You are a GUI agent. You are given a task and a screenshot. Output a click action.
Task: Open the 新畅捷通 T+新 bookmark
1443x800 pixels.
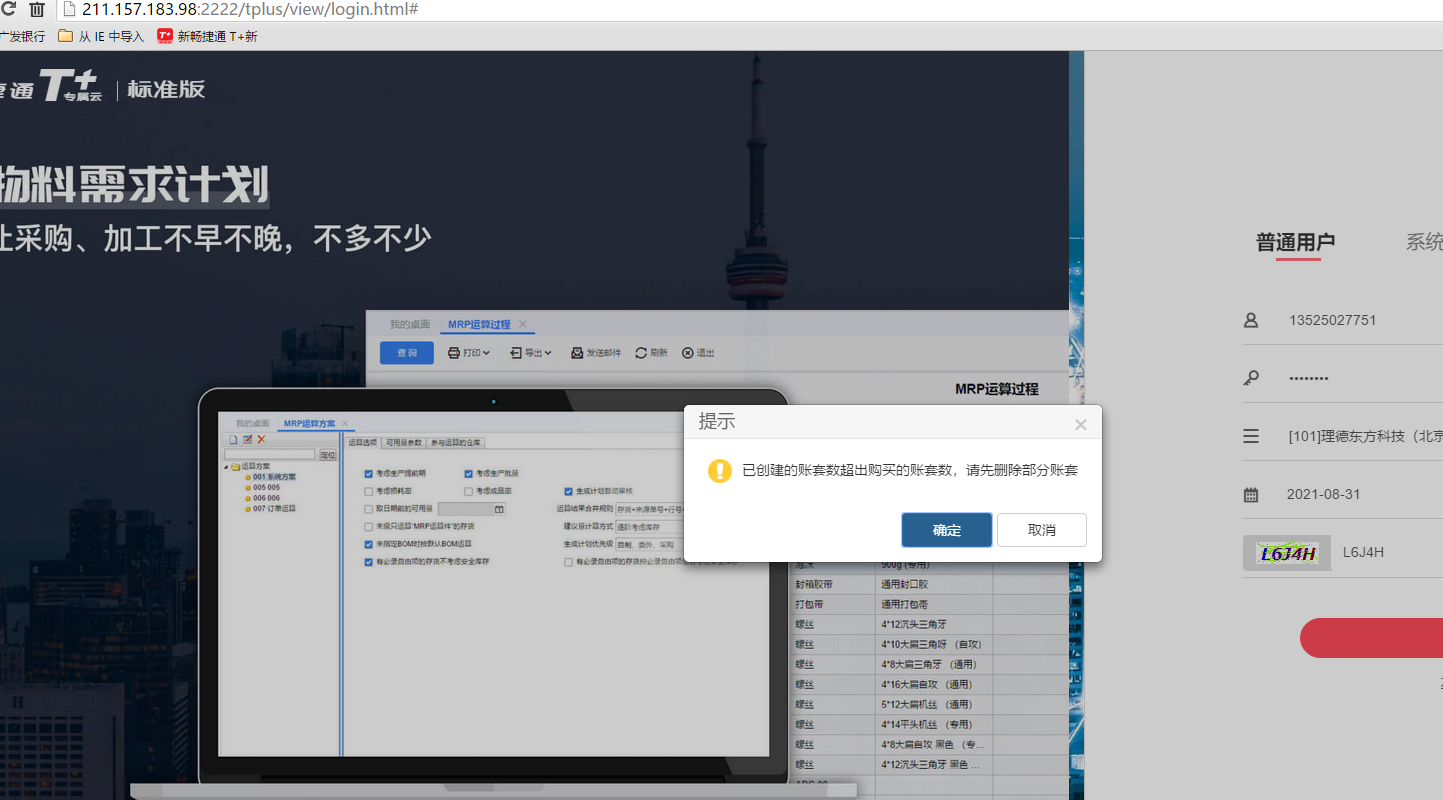tap(207, 36)
